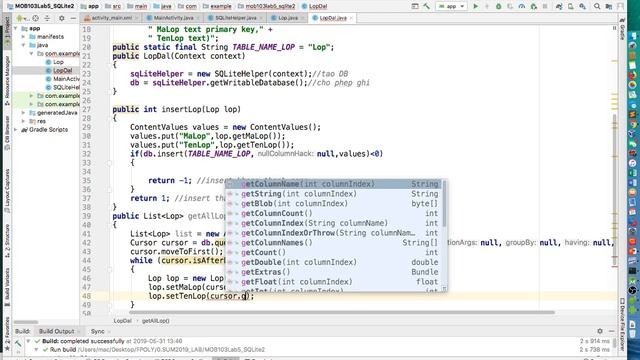640x360 pixels.
Task: Open the app run configuration dropdown
Action: pos(451,6)
